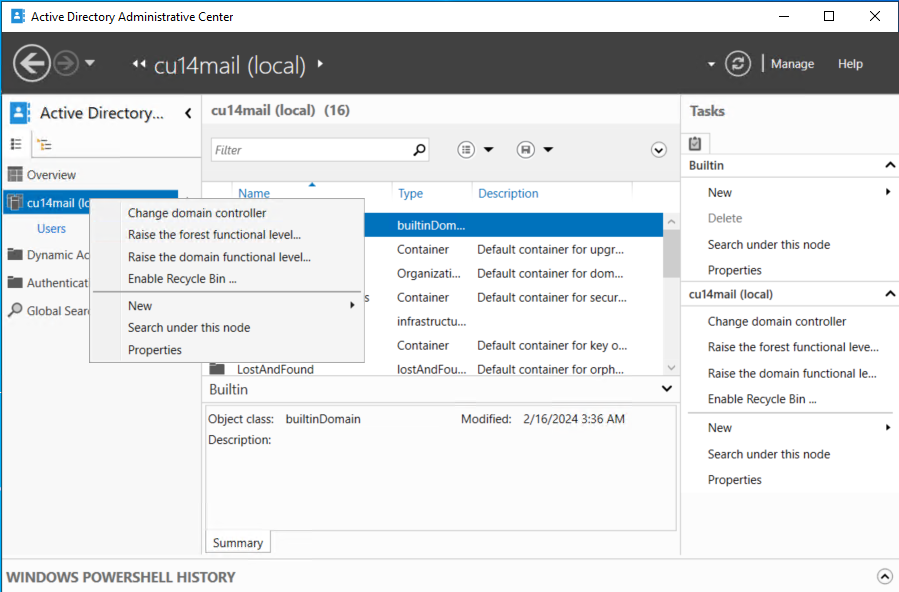Click the list scrollbar down arrow
Image resolution: width=899 pixels, height=592 pixels.
pyautogui.click(x=671, y=367)
